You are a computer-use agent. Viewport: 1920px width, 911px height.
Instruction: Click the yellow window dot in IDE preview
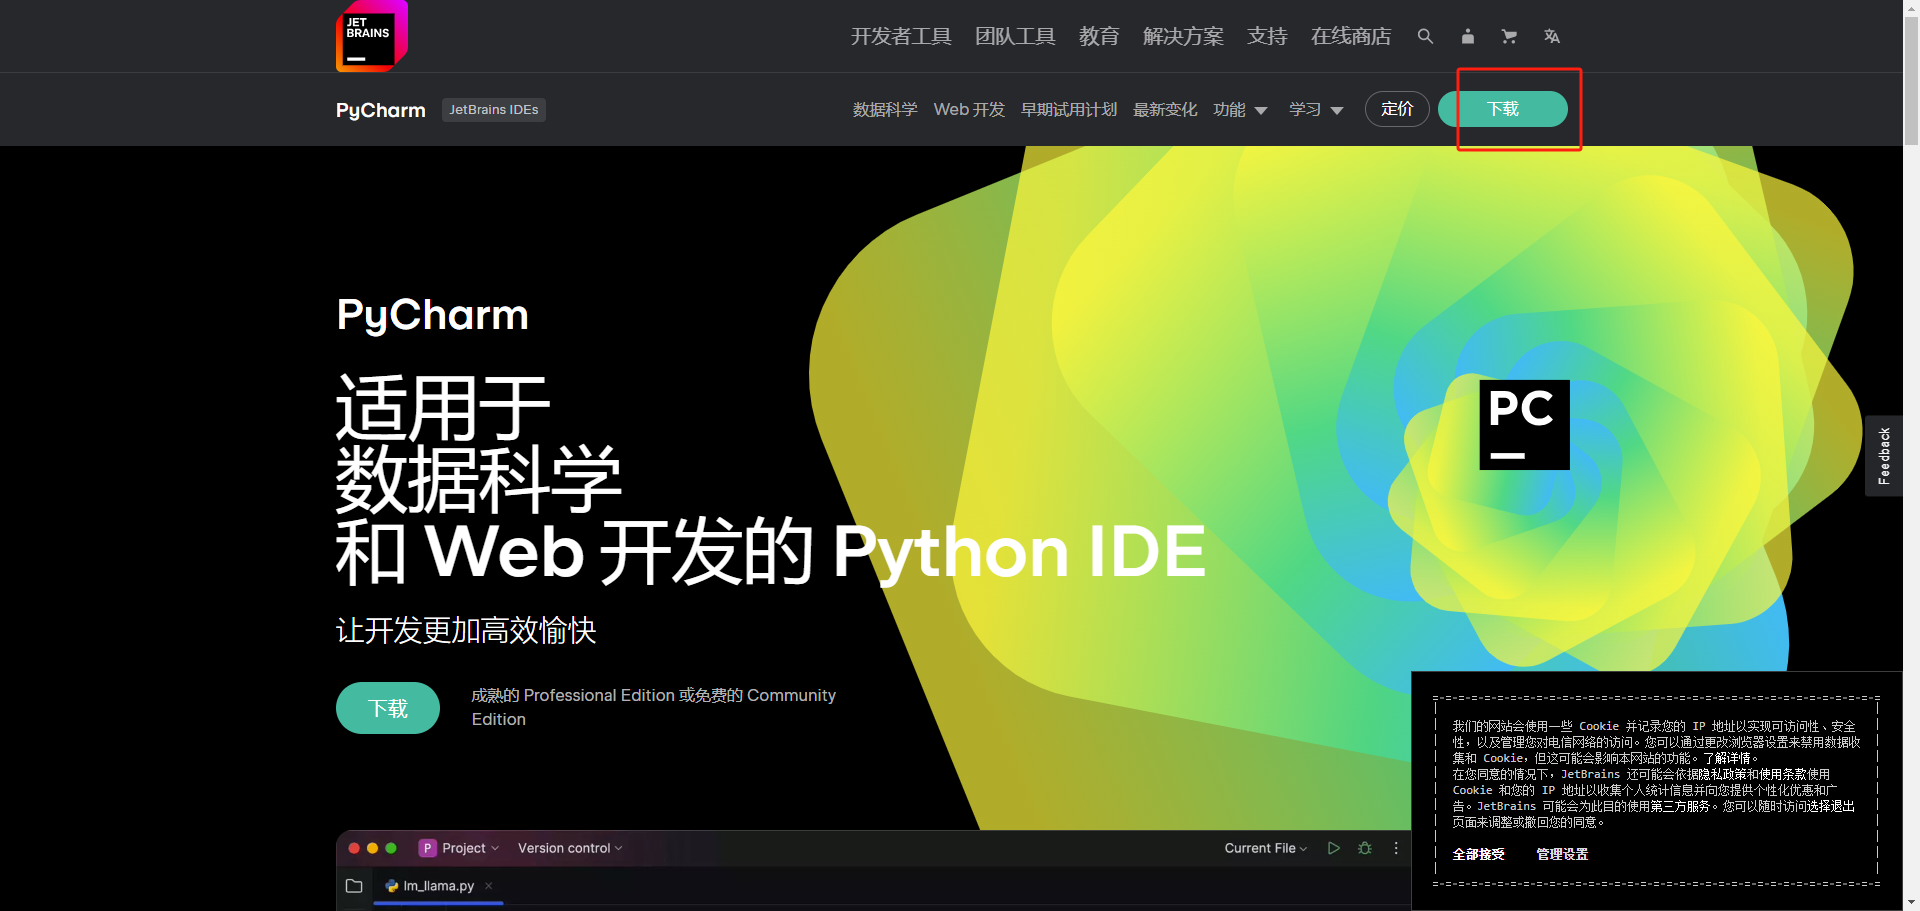coord(373,848)
